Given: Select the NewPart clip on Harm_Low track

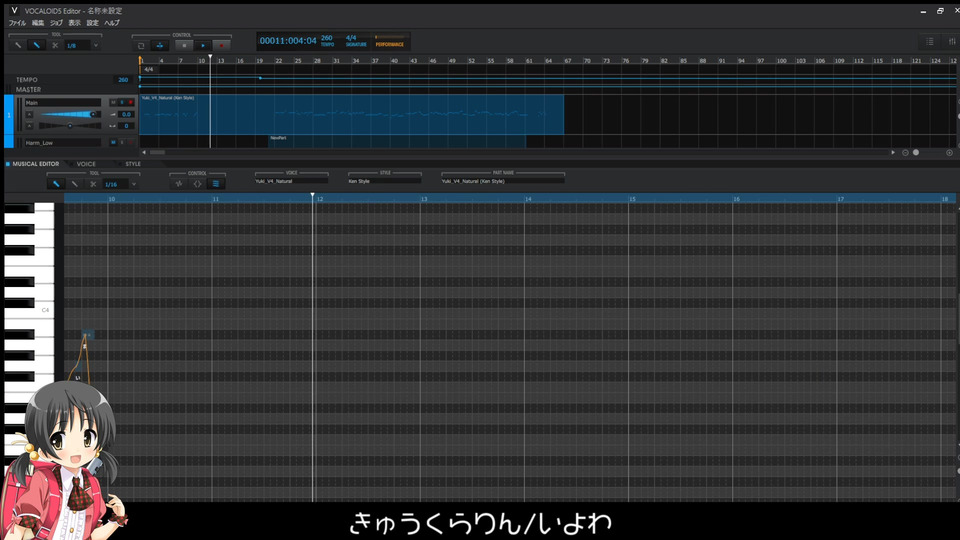Looking at the screenshot, I should pos(397,141).
